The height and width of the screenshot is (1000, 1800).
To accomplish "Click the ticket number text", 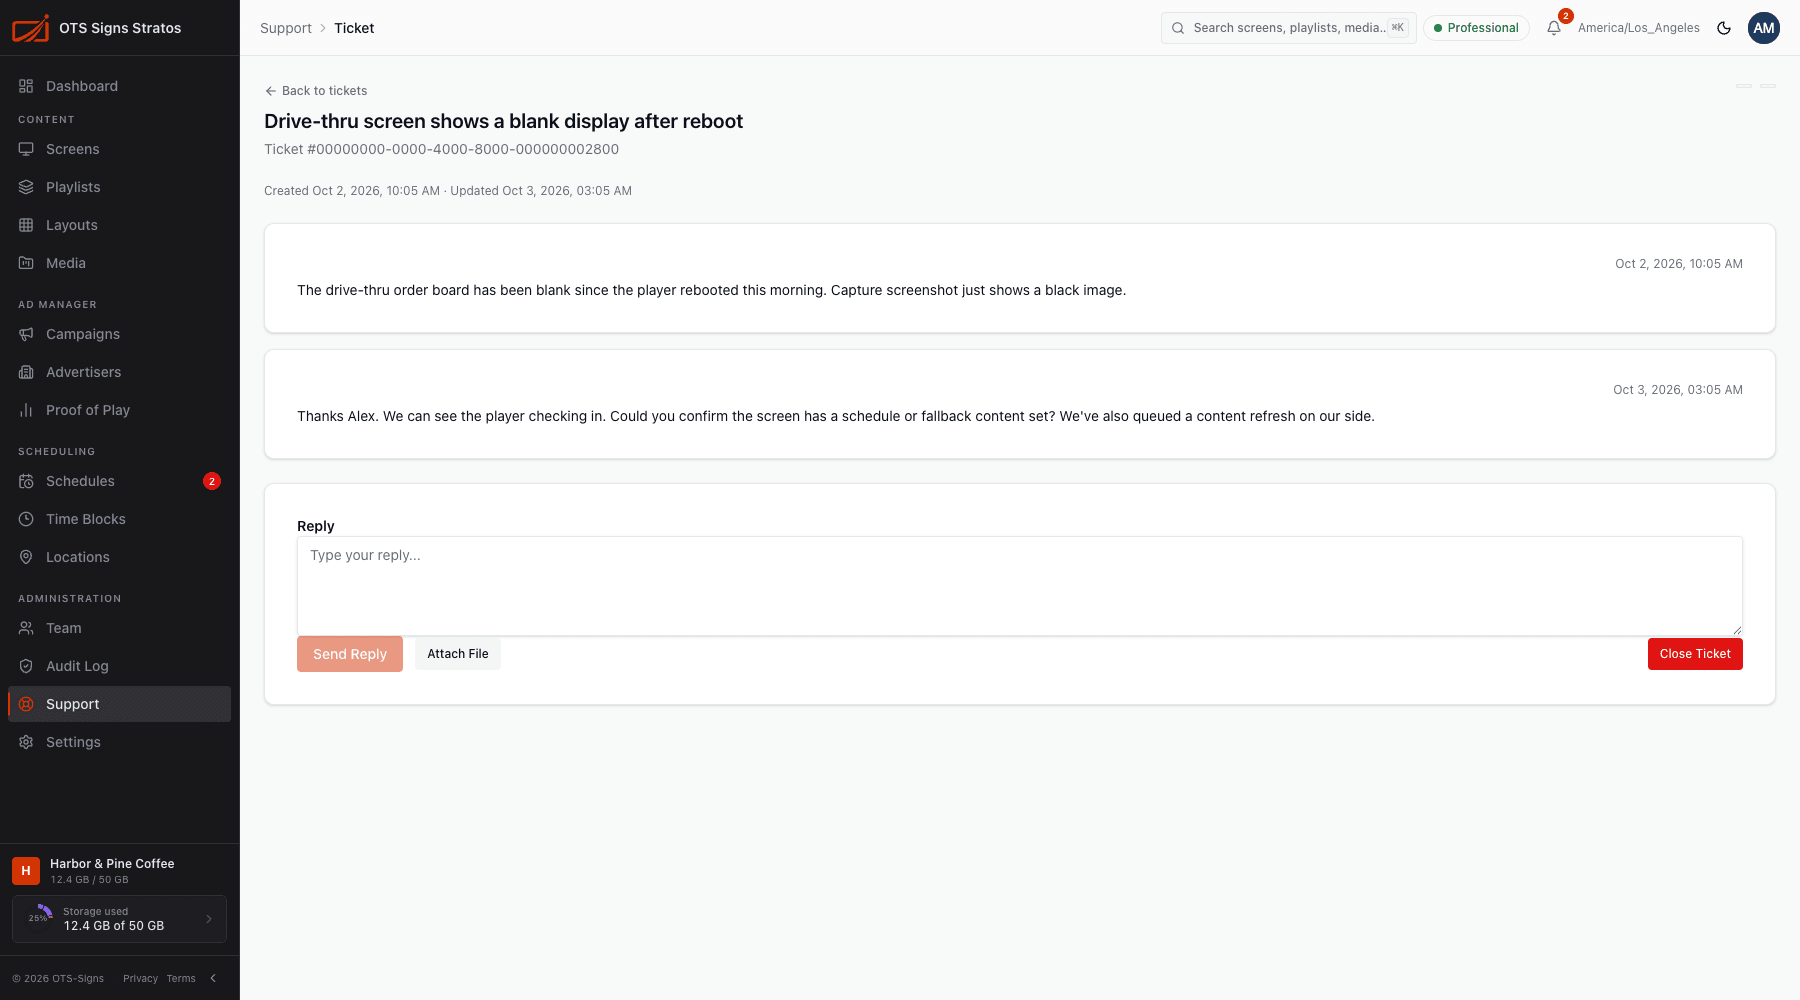I will tap(441, 149).
